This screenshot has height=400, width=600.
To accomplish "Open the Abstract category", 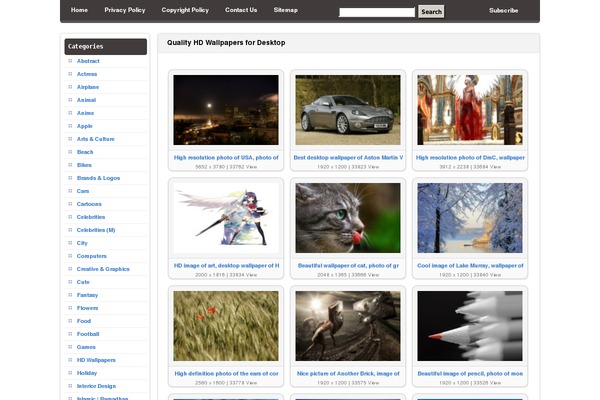I will pos(88,61).
